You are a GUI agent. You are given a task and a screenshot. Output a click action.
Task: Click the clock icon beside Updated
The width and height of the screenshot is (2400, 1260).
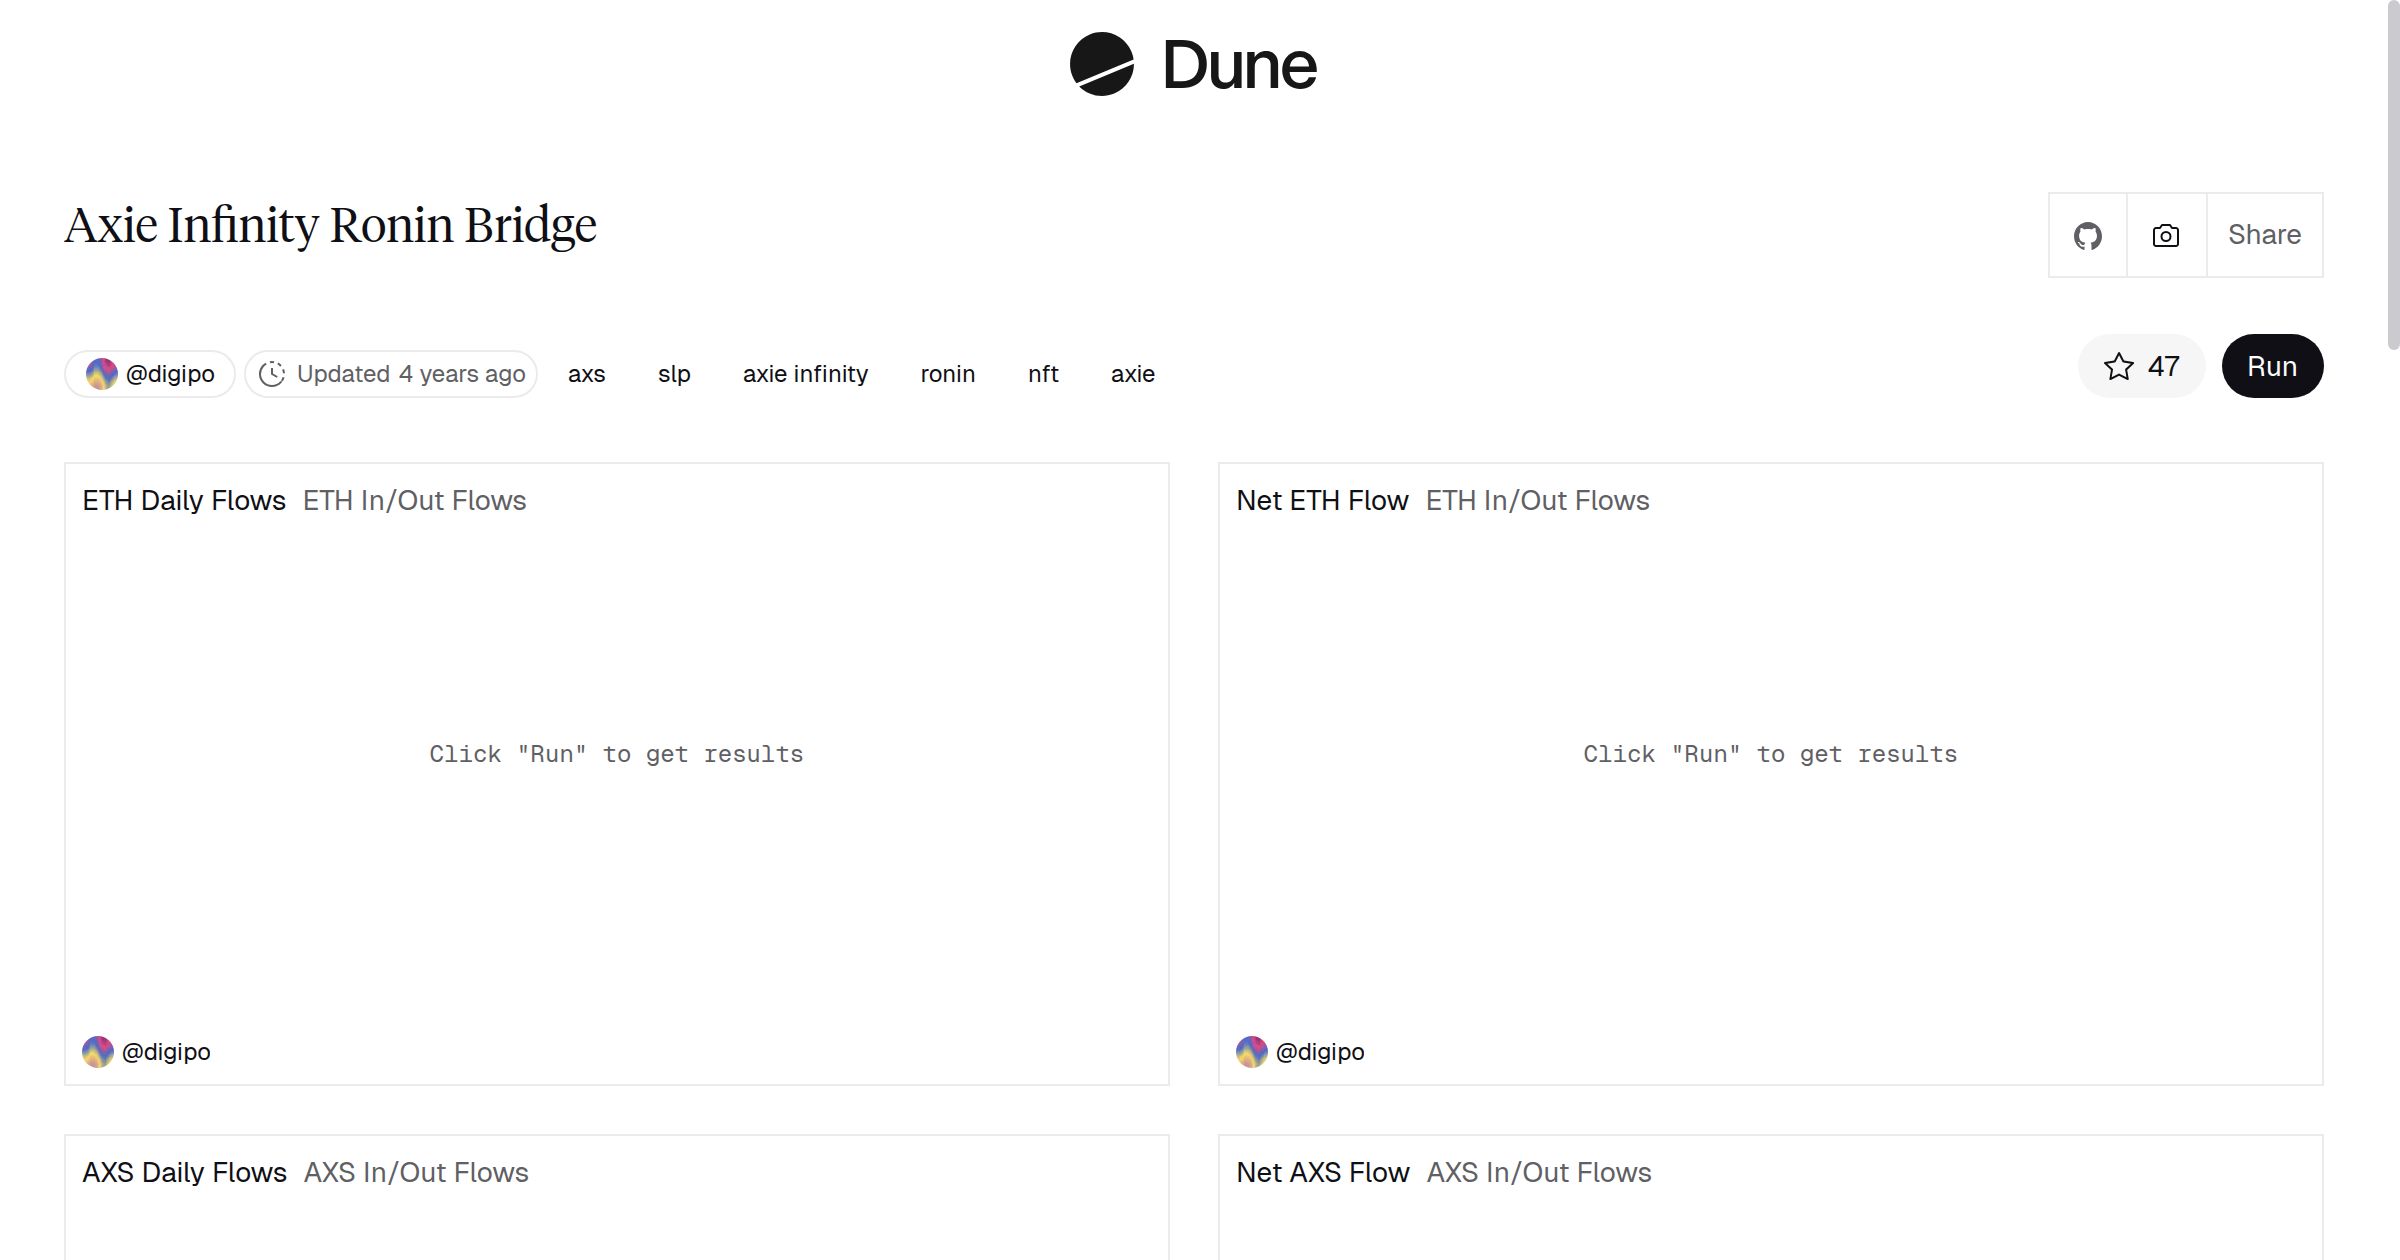tap(272, 374)
